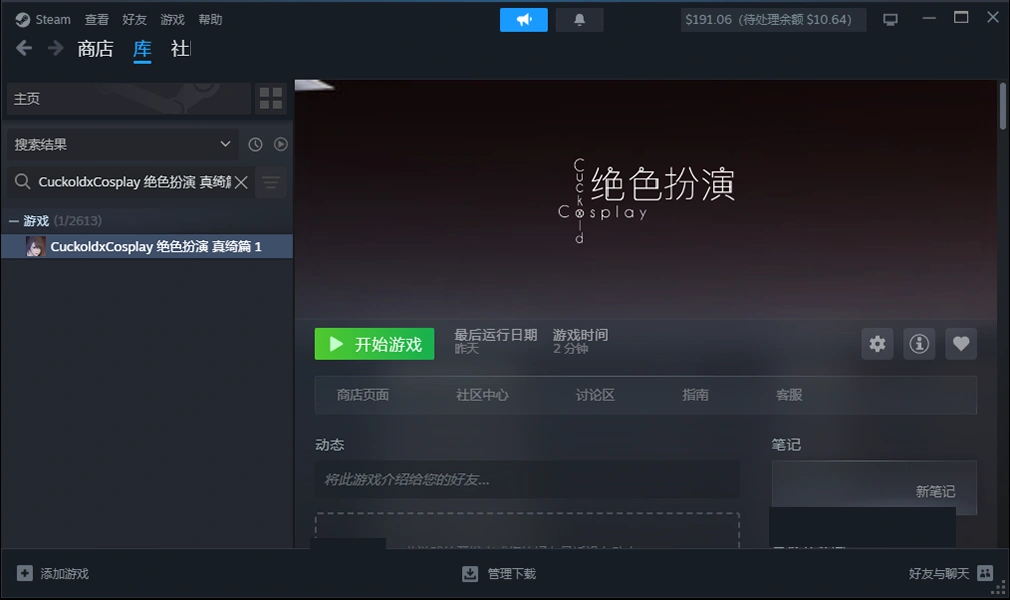This screenshot has height=600, width=1010.
Task: Click the clock recent-activity sort icon
Action: (x=255, y=144)
